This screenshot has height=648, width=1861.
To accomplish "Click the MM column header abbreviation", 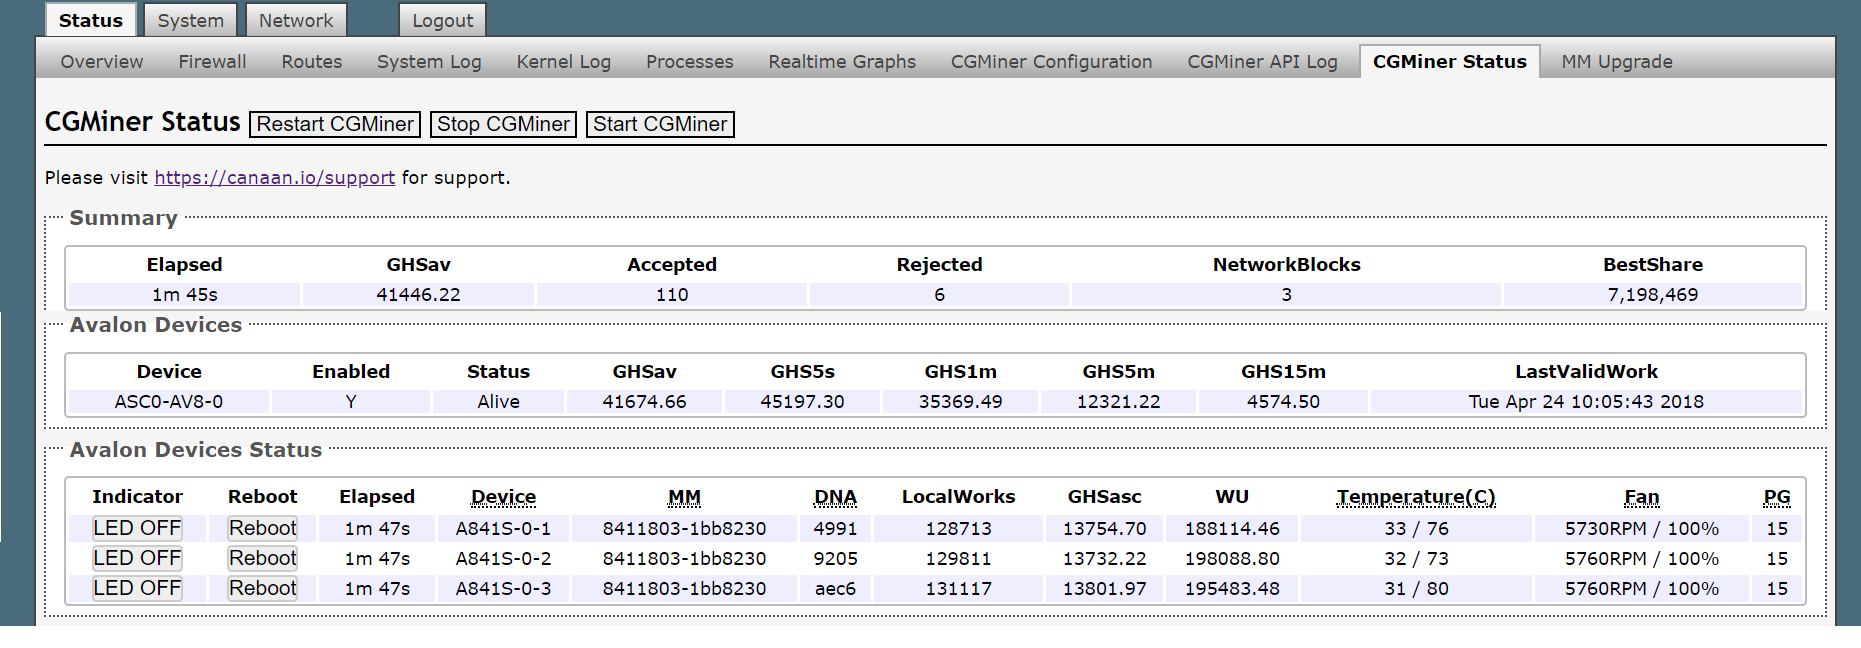I will (x=684, y=497).
